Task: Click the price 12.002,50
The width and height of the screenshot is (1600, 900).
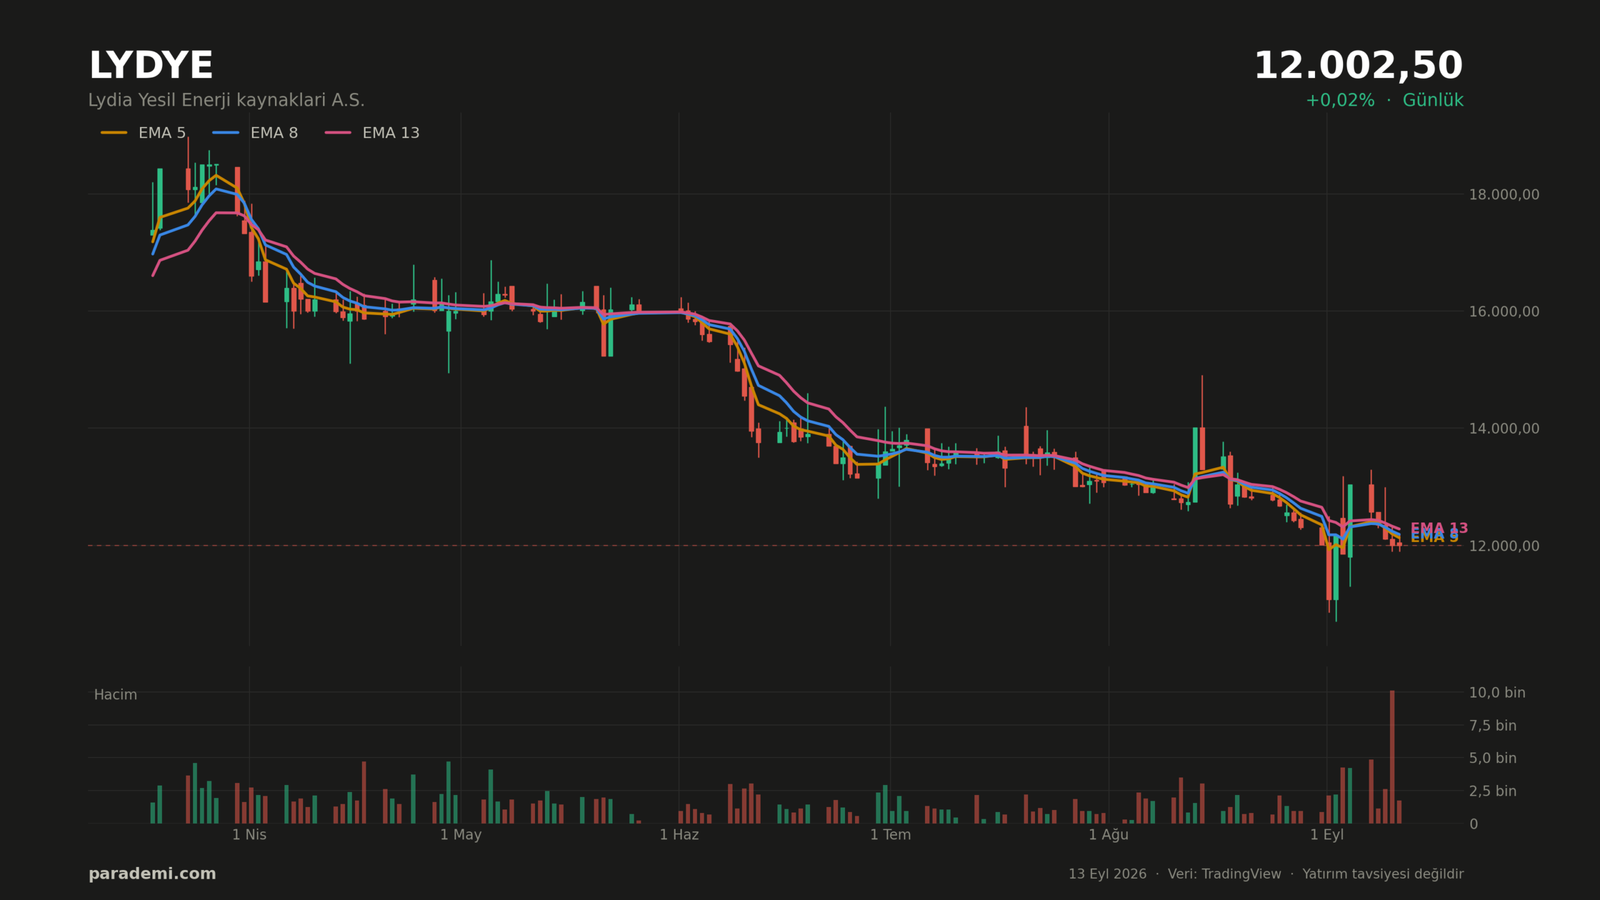Action: [1358, 67]
